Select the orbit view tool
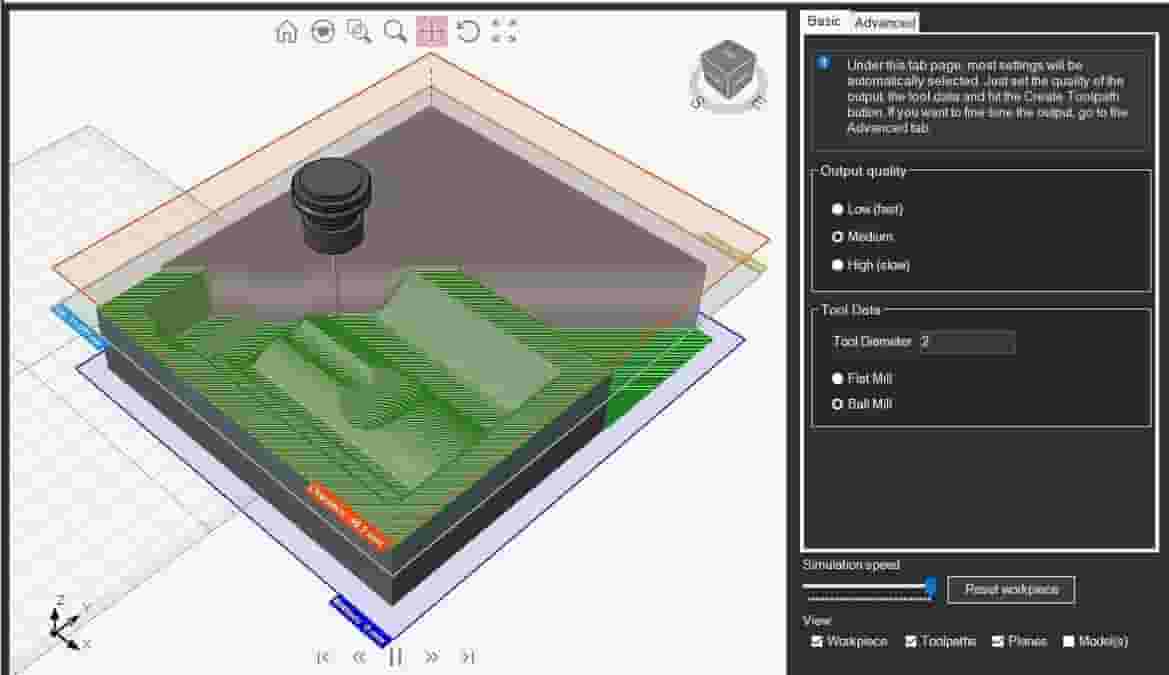Image resolution: width=1169 pixels, height=675 pixels. point(322,31)
